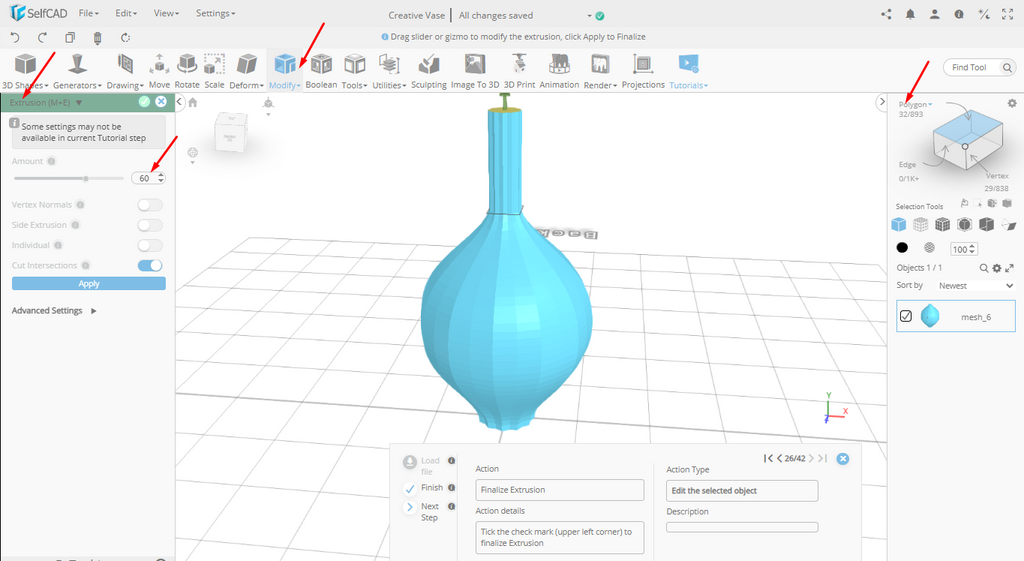This screenshot has height=561, width=1024.
Task: Jump to the first tutorial step
Action: point(768,458)
